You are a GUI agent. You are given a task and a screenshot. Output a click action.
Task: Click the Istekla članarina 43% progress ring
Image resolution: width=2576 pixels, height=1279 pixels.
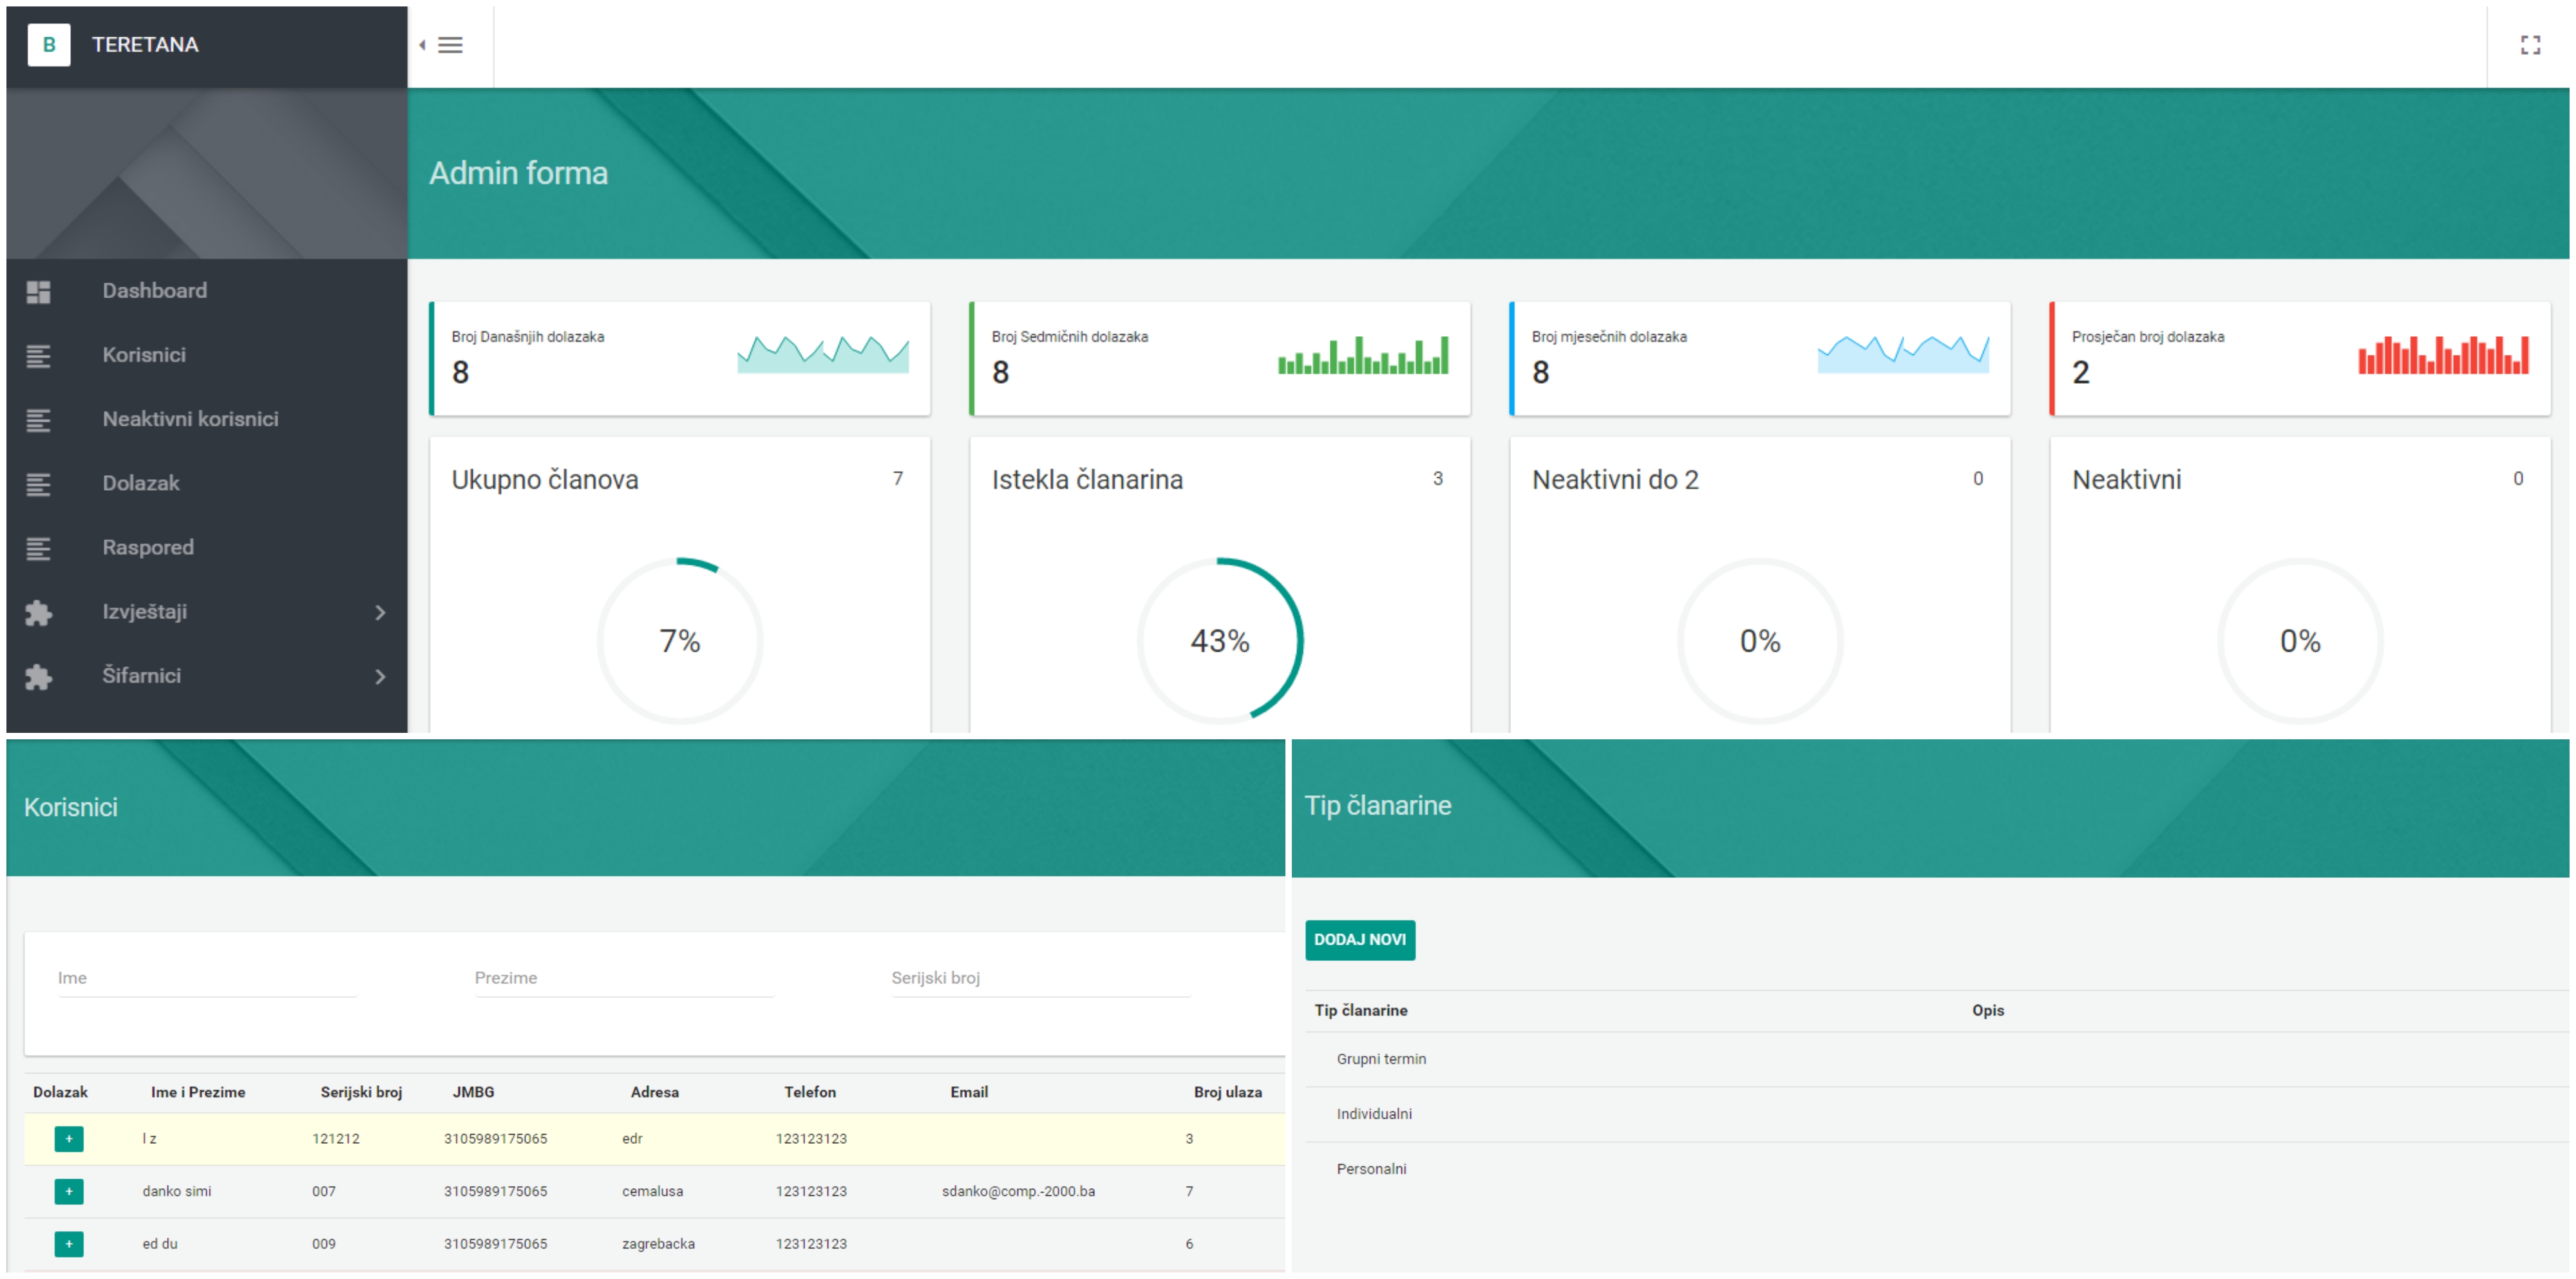tap(1220, 641)
